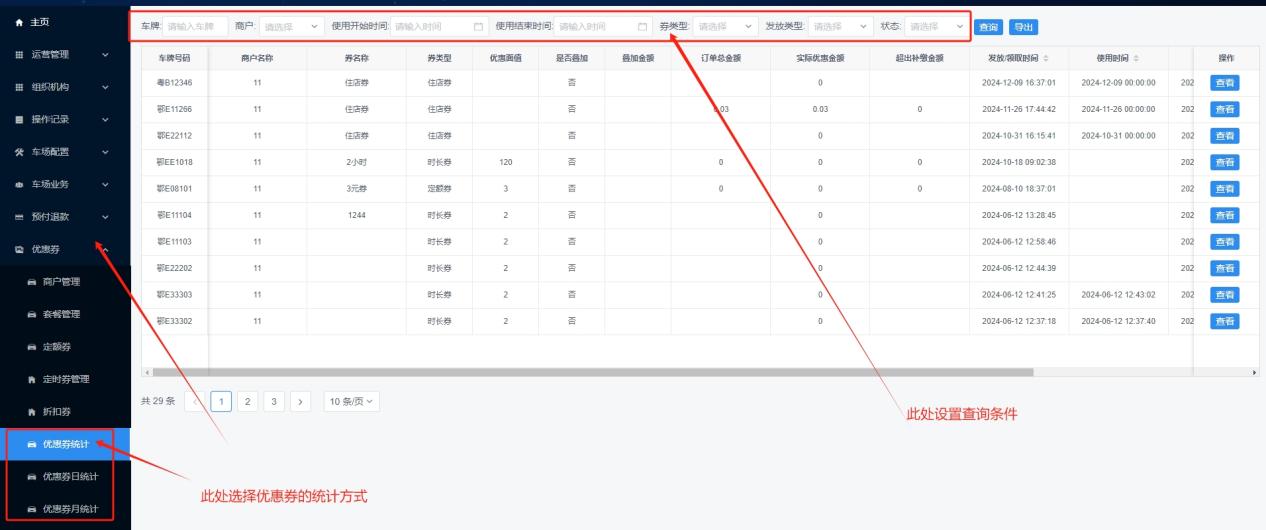
Task: Expand the 组织机构 menu chevron
Action: coord(106,87)
